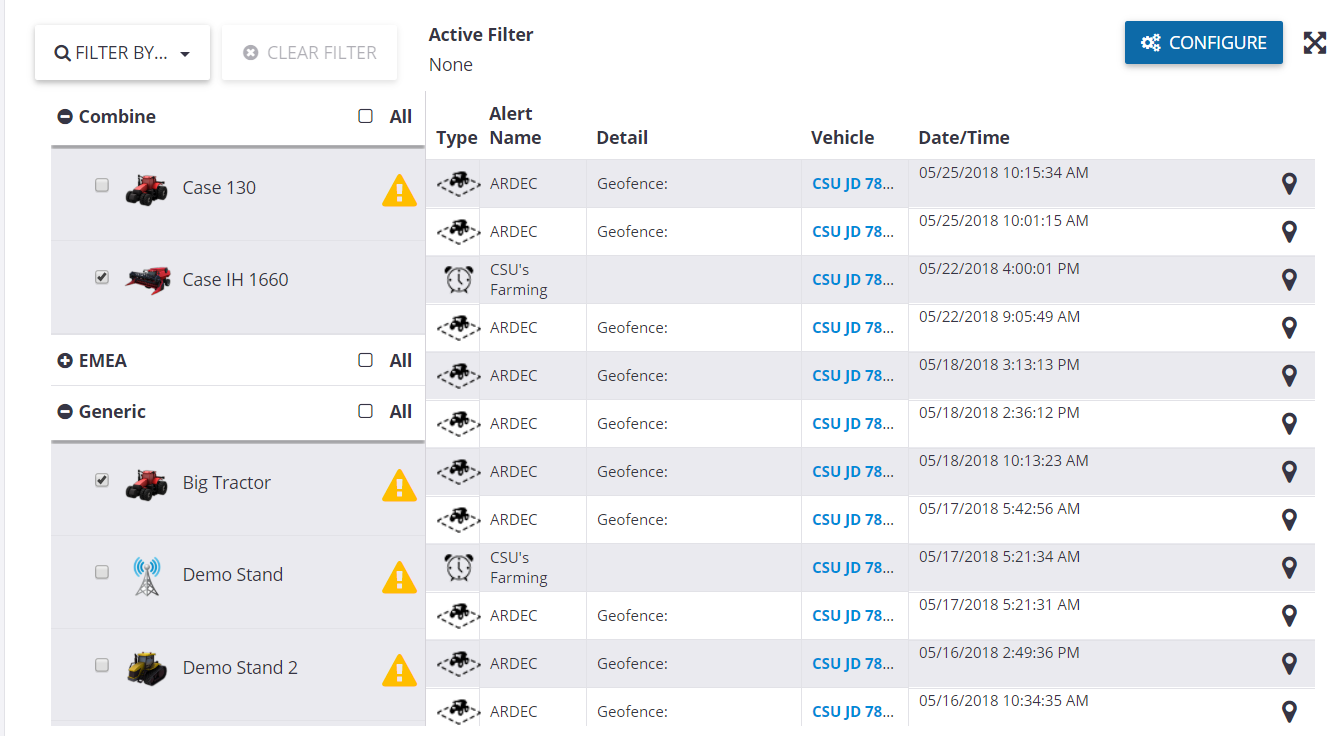This screenshot has height=736, width=1337.
Task: Select the Big Tractor label
Action: click(227, 483)
